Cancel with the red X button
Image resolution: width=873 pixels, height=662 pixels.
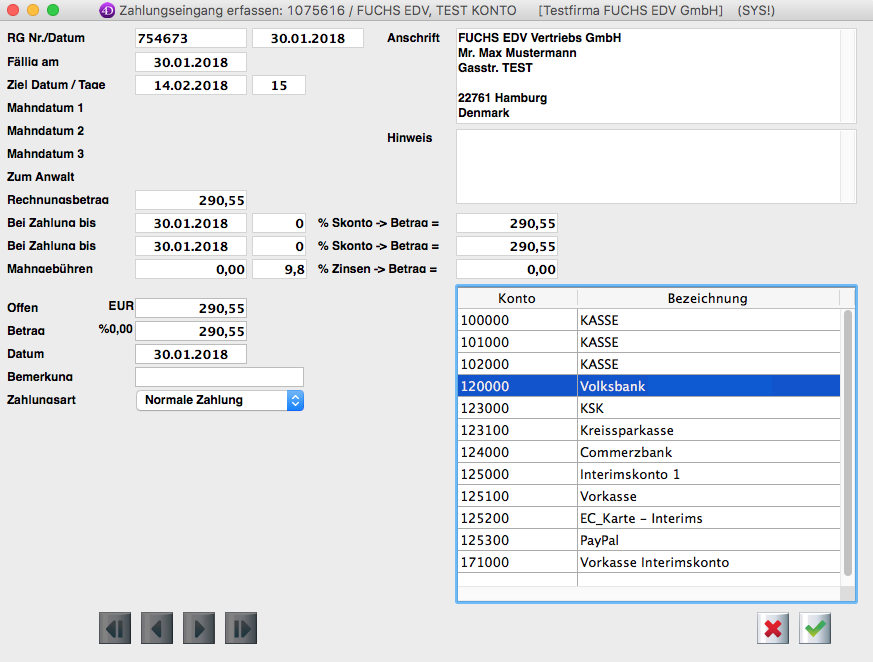773,628
